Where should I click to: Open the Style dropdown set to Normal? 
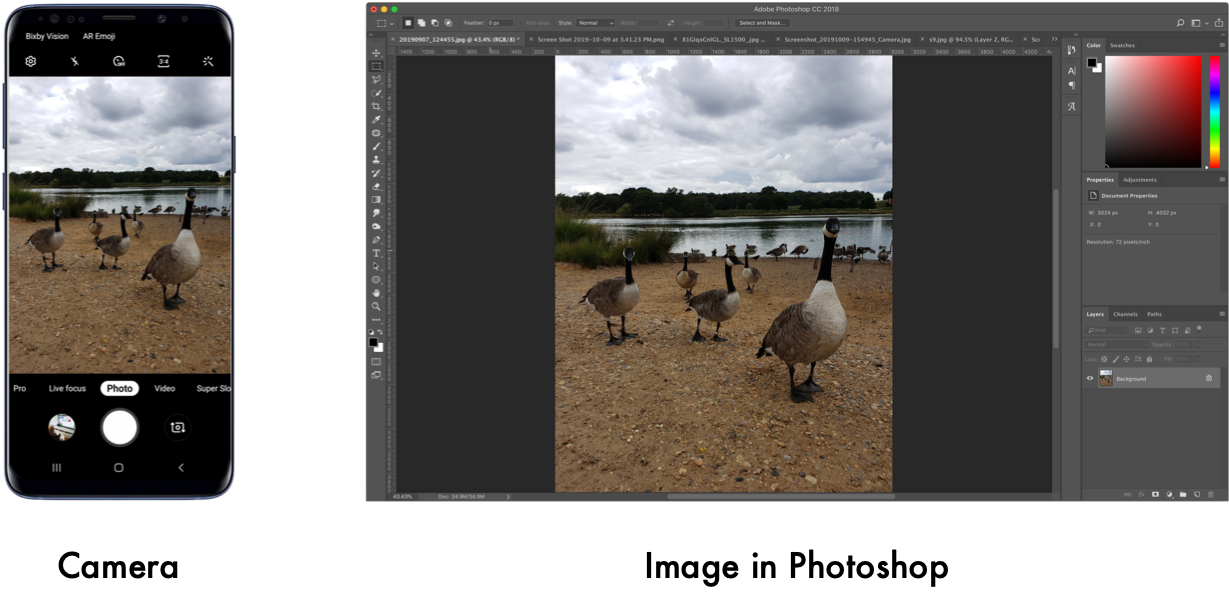tap(595, 23)
